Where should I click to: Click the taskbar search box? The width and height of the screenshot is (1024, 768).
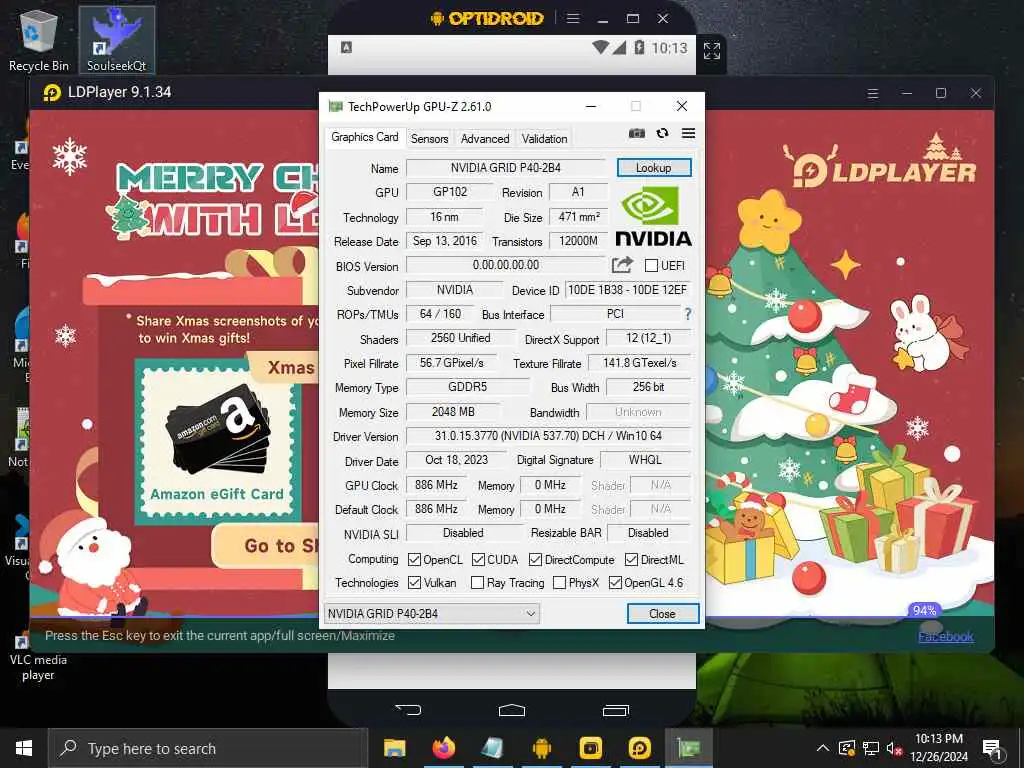click(x=208, y=748)
